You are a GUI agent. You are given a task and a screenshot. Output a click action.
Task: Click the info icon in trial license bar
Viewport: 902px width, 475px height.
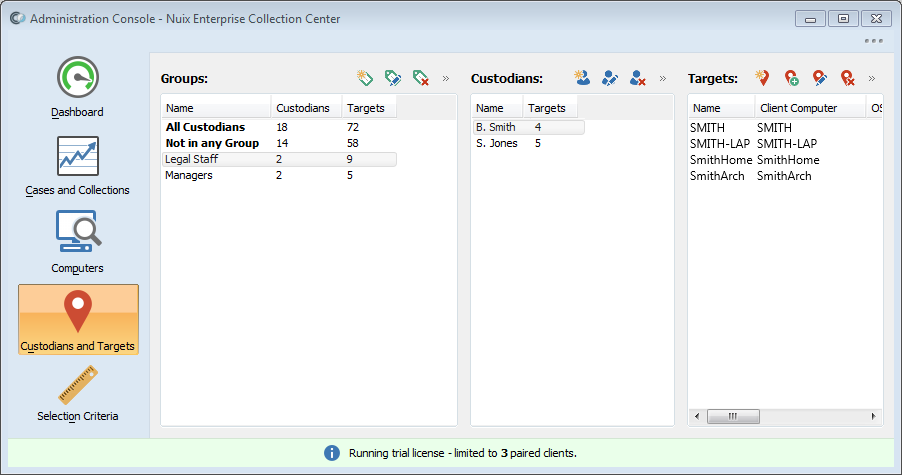[x=332, y=453]
